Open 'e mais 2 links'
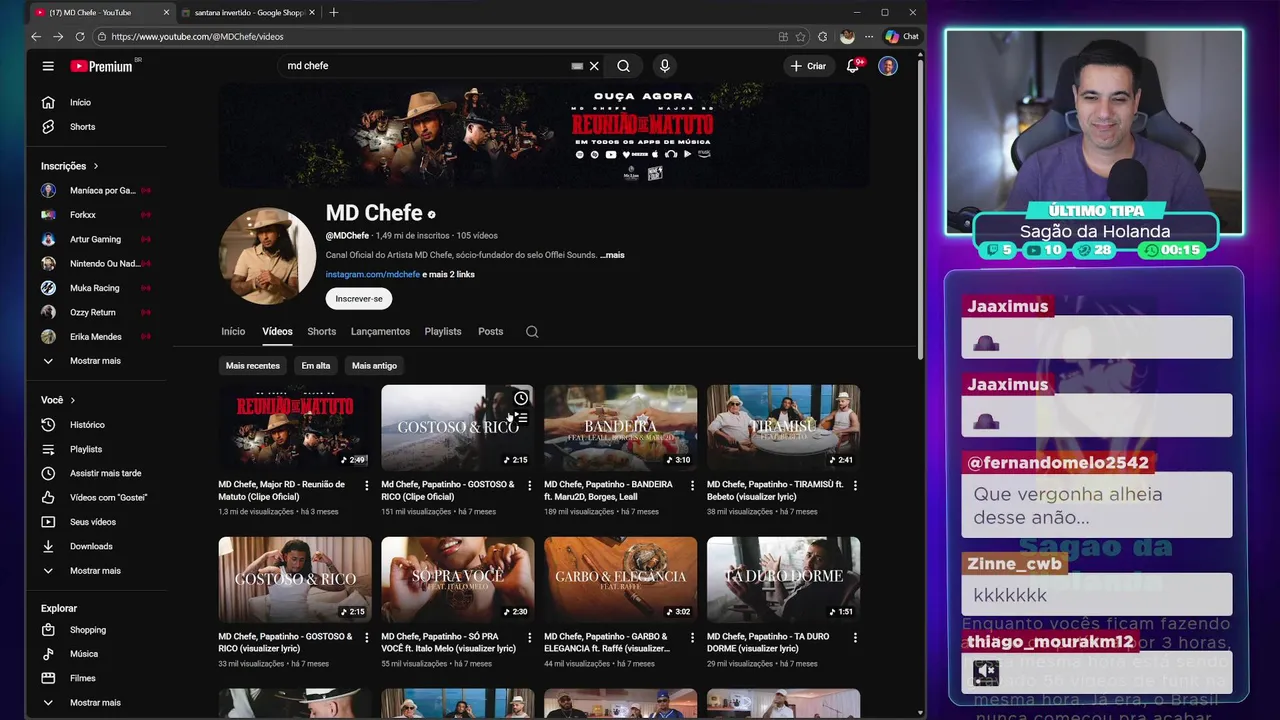 tap(448, 275)
